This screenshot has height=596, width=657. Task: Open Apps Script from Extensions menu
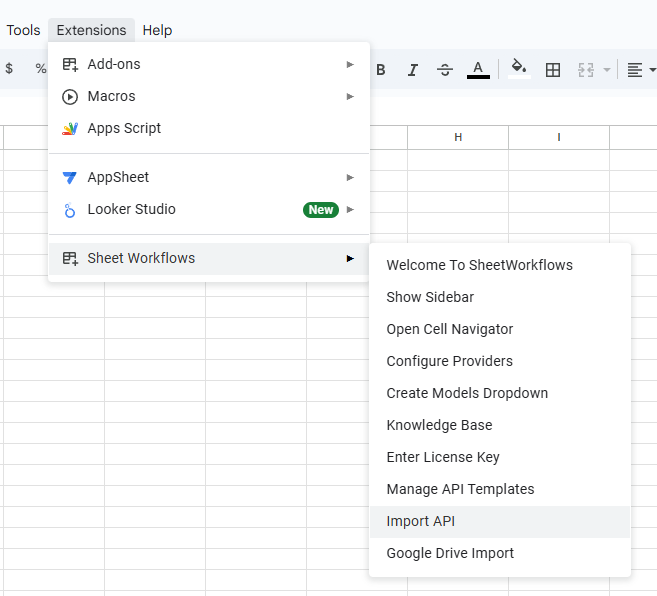(x=124, y=128)
